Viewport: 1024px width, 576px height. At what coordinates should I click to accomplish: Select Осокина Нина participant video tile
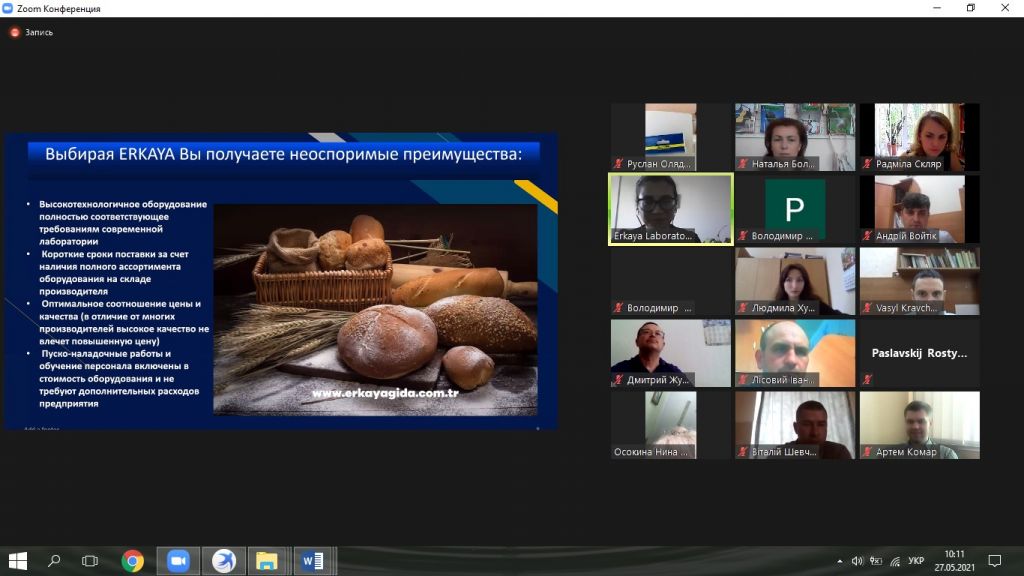point(671,424)
